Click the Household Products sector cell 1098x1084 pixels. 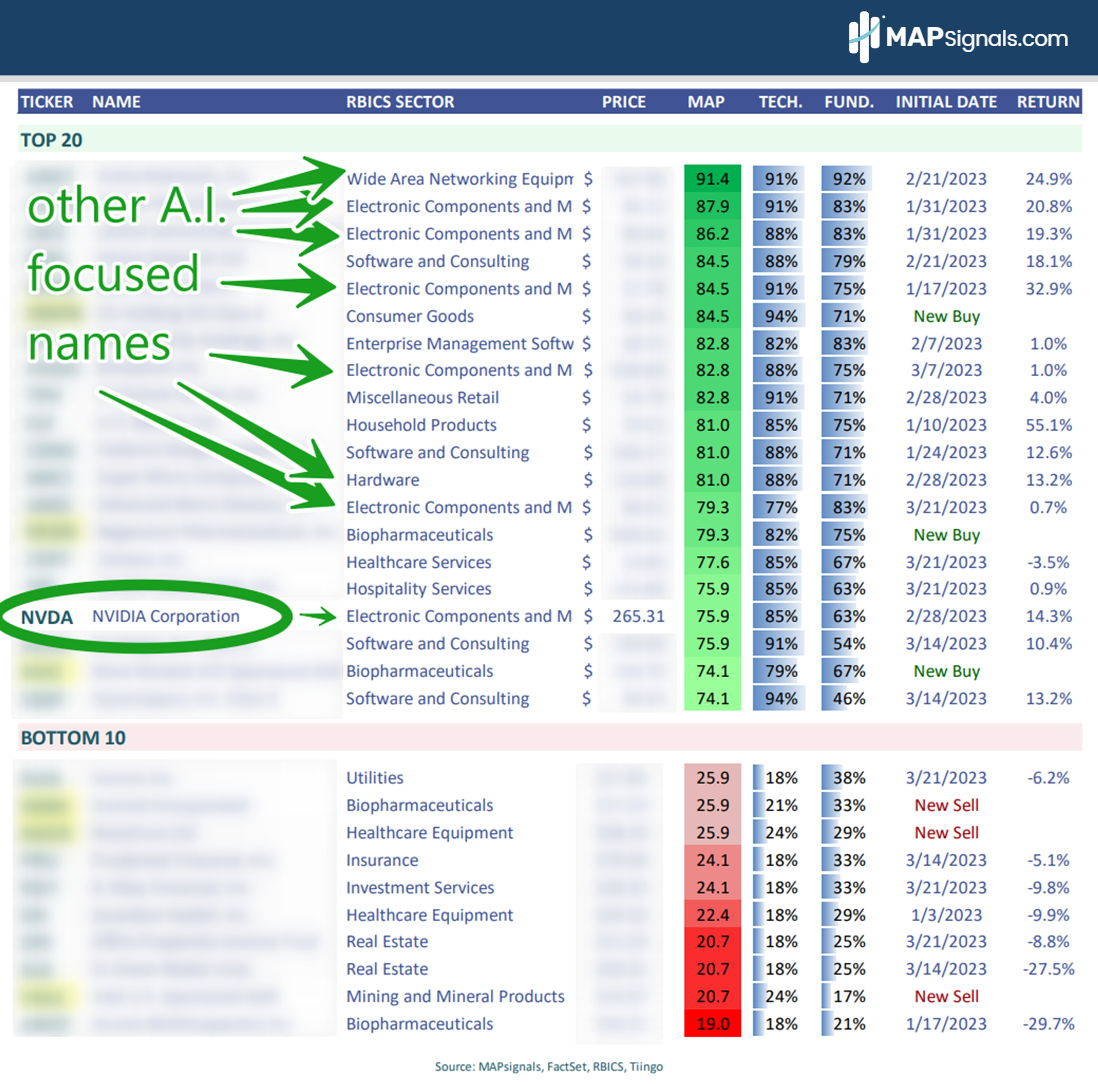pyautogui.click(x=421, y=425)
